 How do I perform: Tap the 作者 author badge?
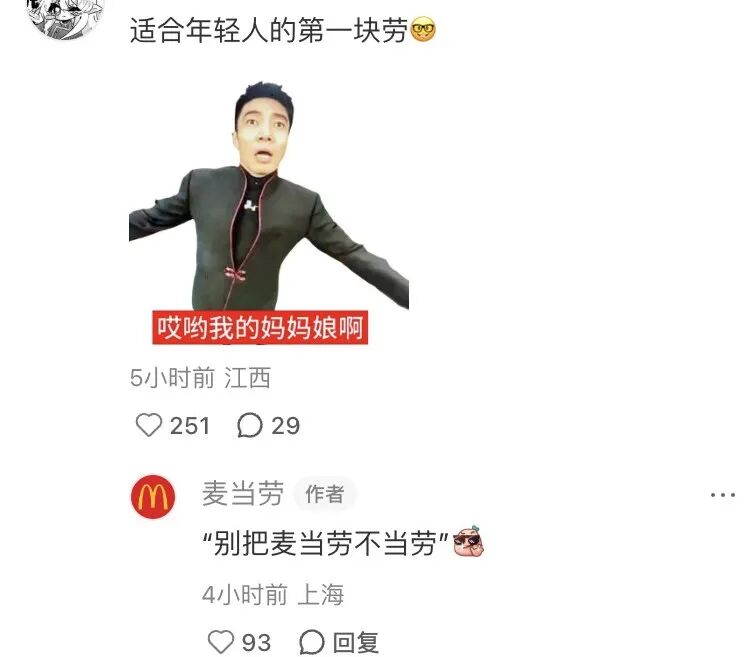tap(325, 494)
